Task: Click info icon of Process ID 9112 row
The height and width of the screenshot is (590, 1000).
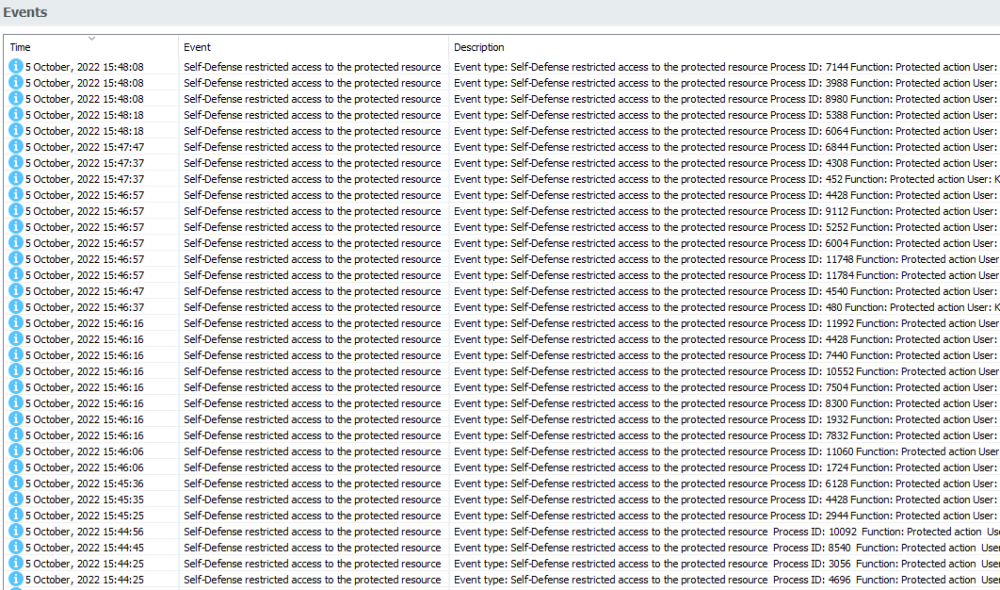Action: point(16,210)
